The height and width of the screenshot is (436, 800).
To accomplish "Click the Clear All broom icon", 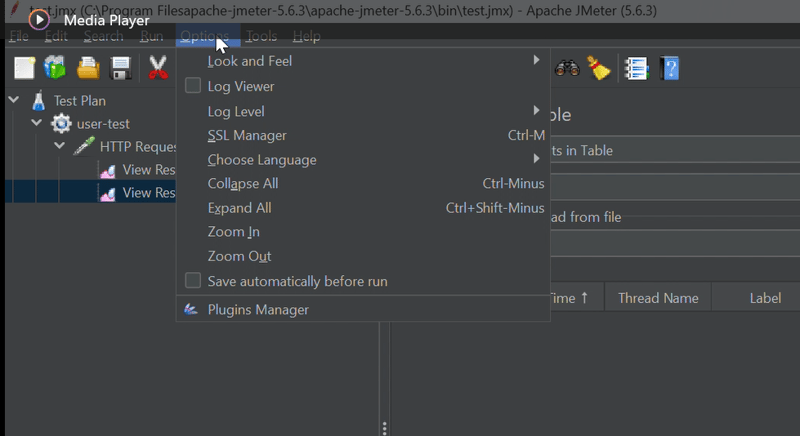I will pyautogui.click(x=599, y=68).
